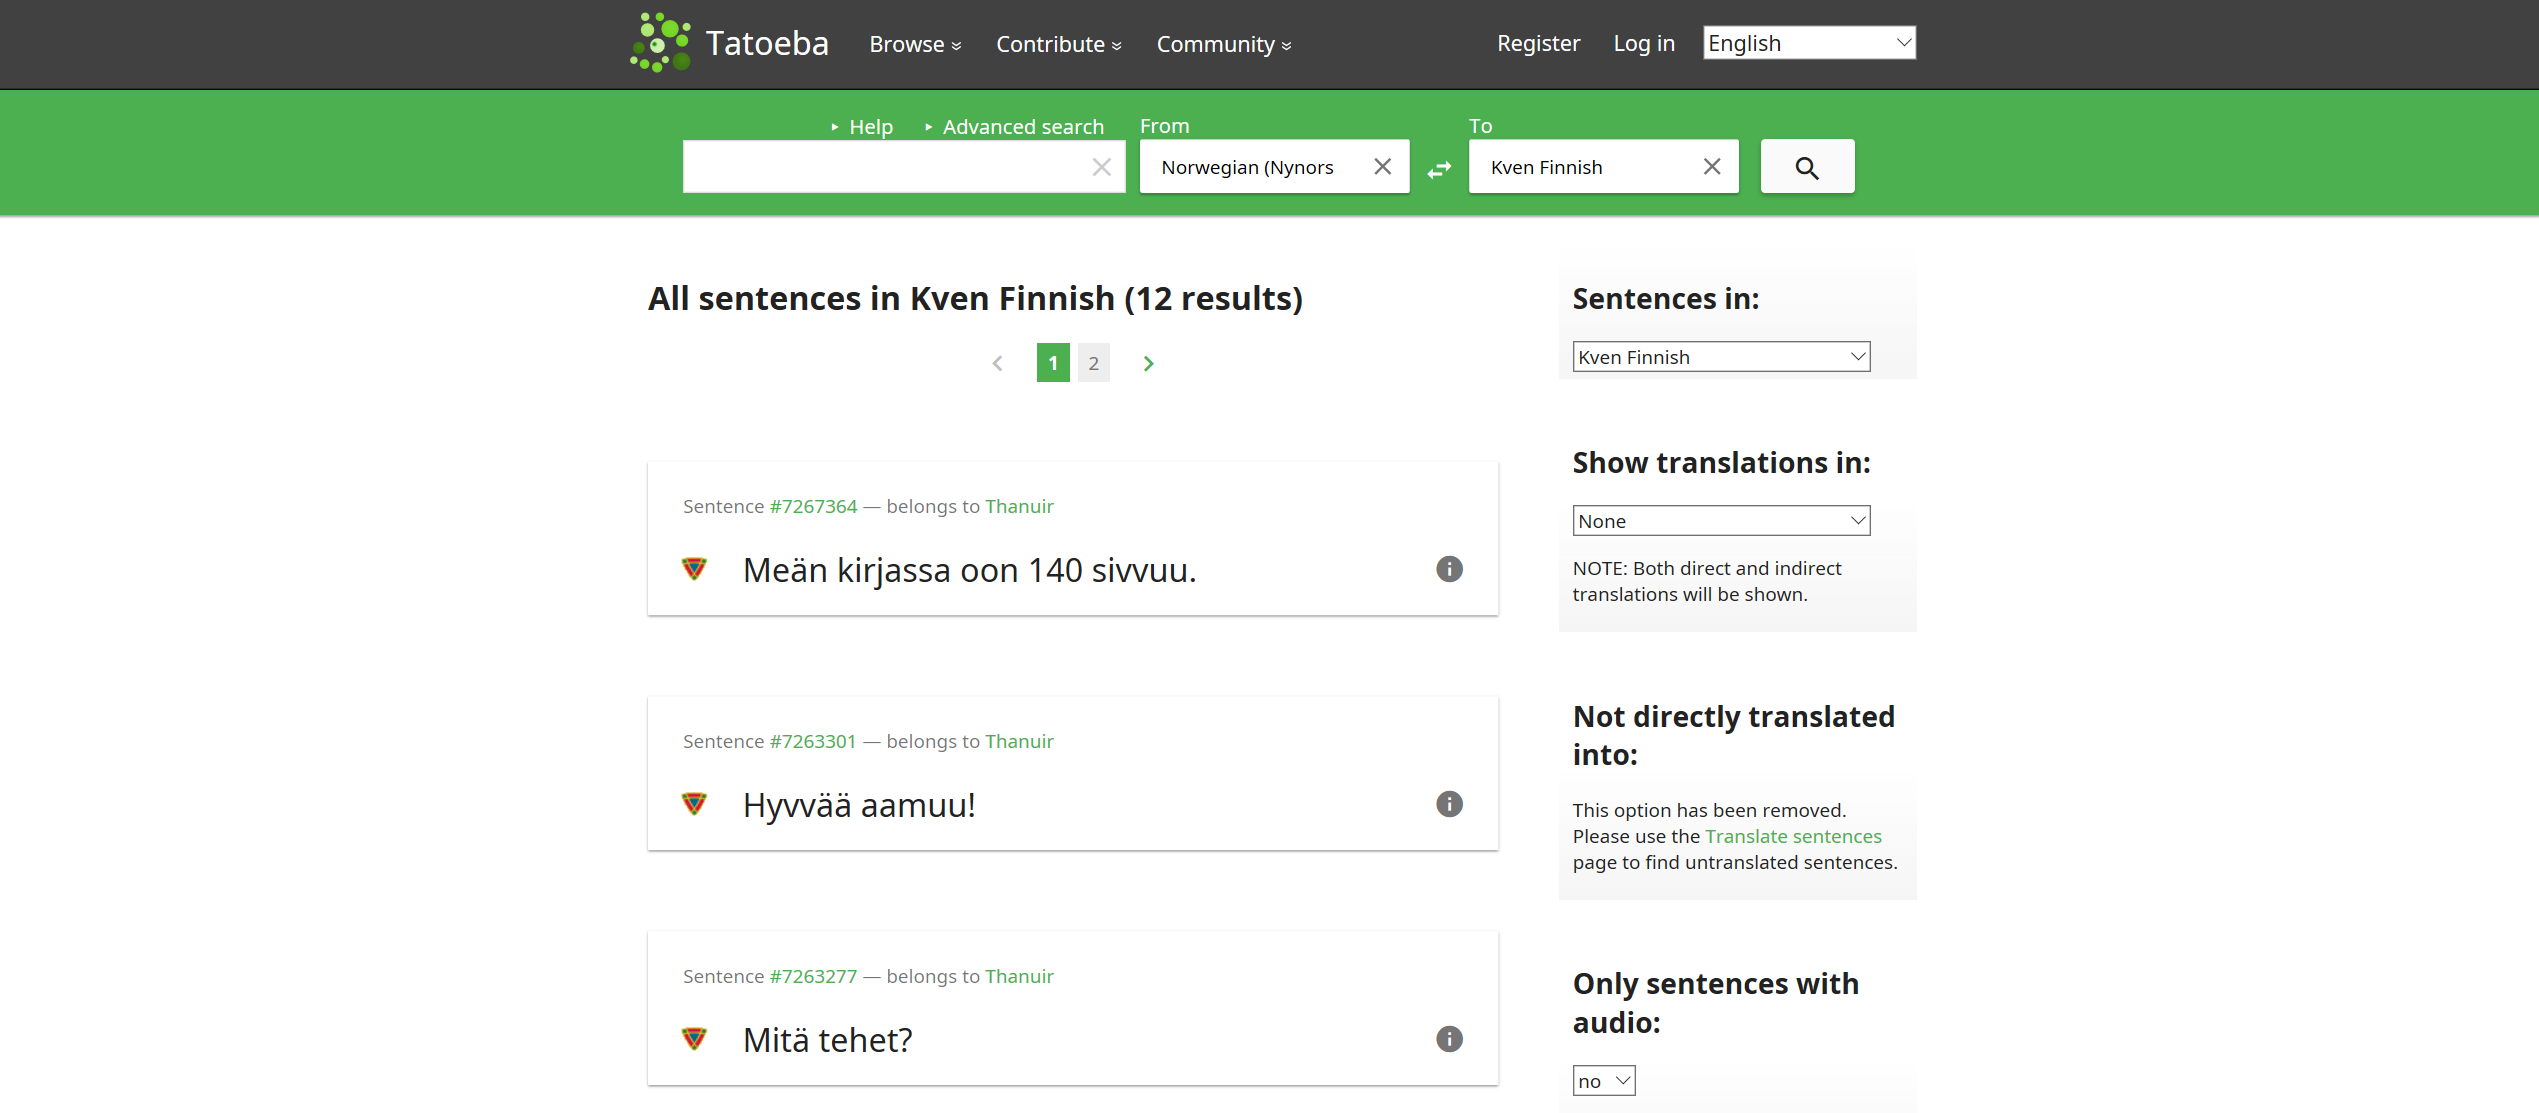This screenshot has width=2539, height=1113.
Task: Open the interface language dropdown (English)
Action: [x=1808, y=43]
